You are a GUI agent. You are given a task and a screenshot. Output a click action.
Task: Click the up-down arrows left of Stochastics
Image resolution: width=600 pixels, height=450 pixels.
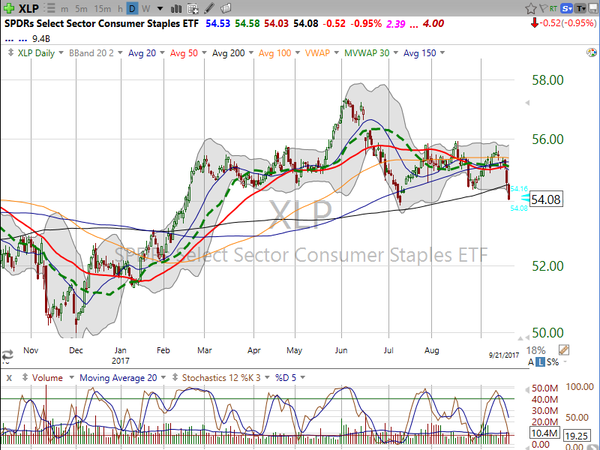tap(175, 377)
